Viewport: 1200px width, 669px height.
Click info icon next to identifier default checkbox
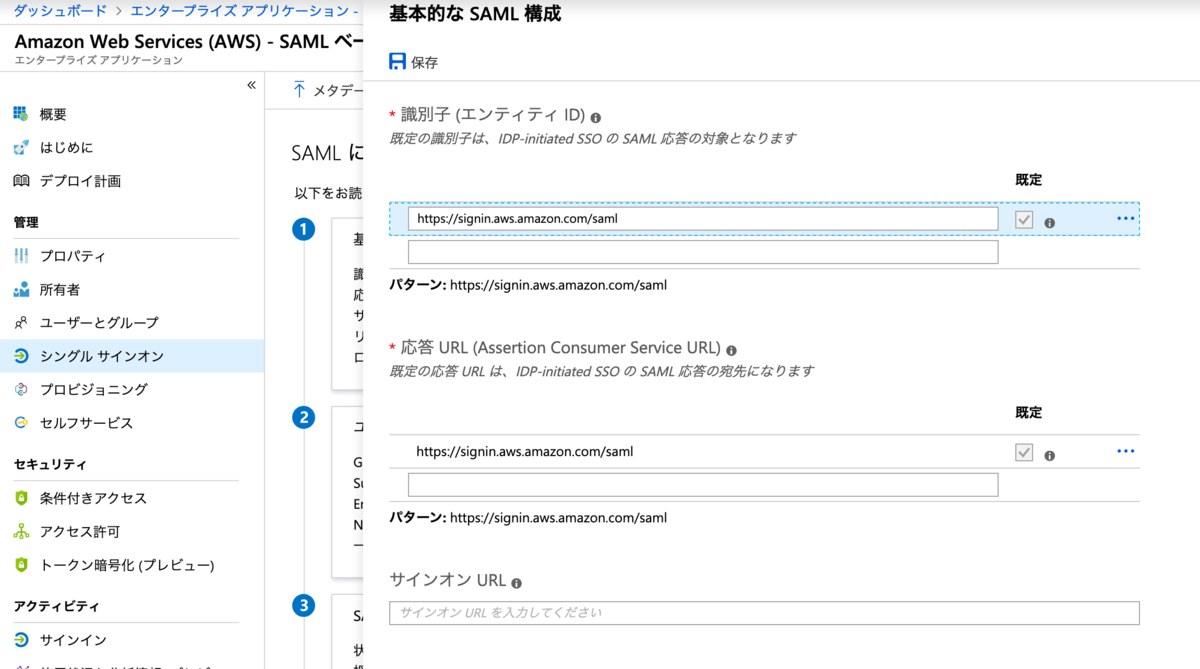(1049, 223)
